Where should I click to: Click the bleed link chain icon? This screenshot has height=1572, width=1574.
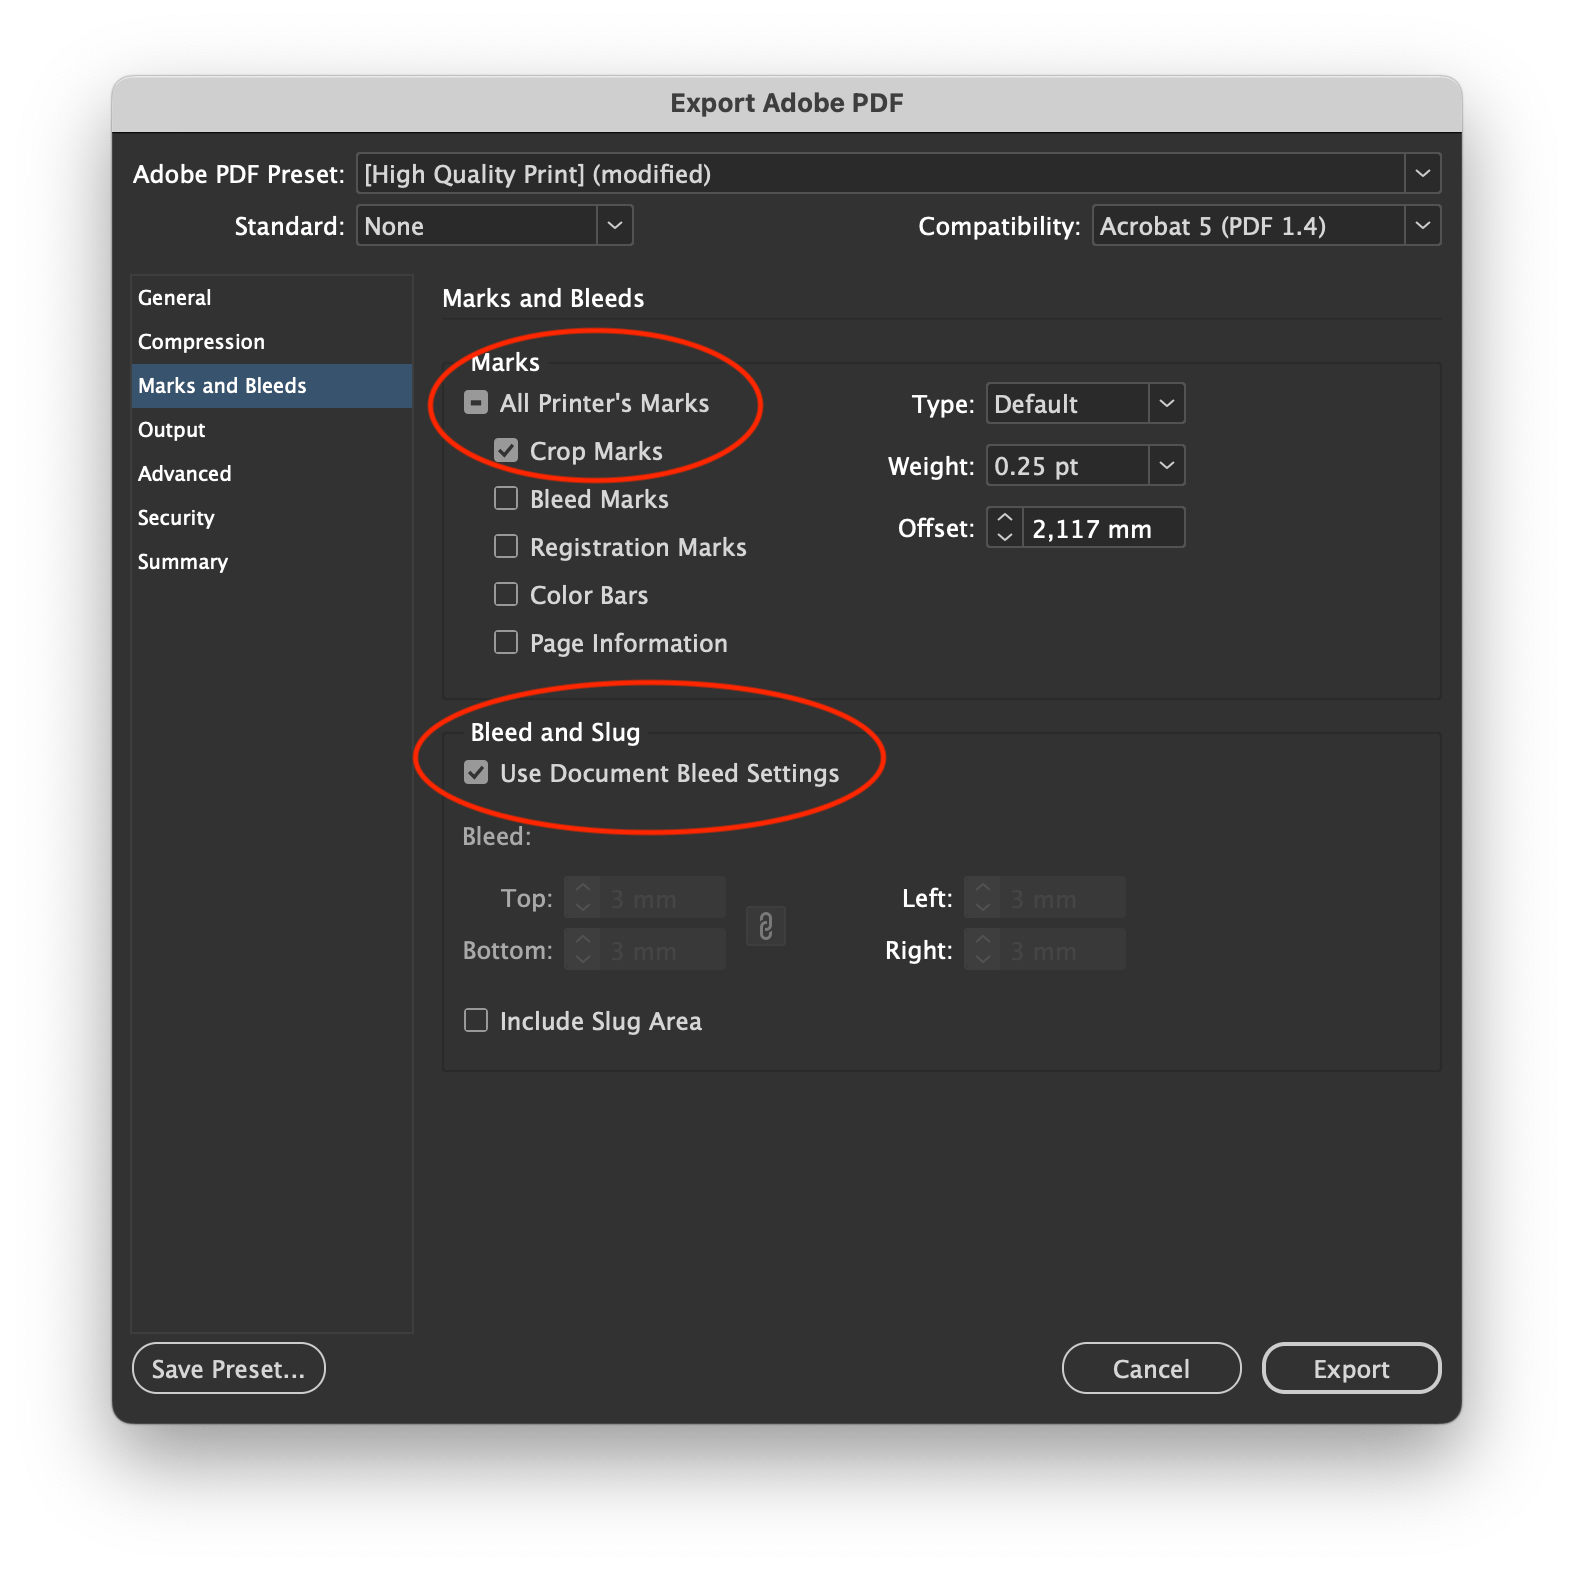[766, 927]
